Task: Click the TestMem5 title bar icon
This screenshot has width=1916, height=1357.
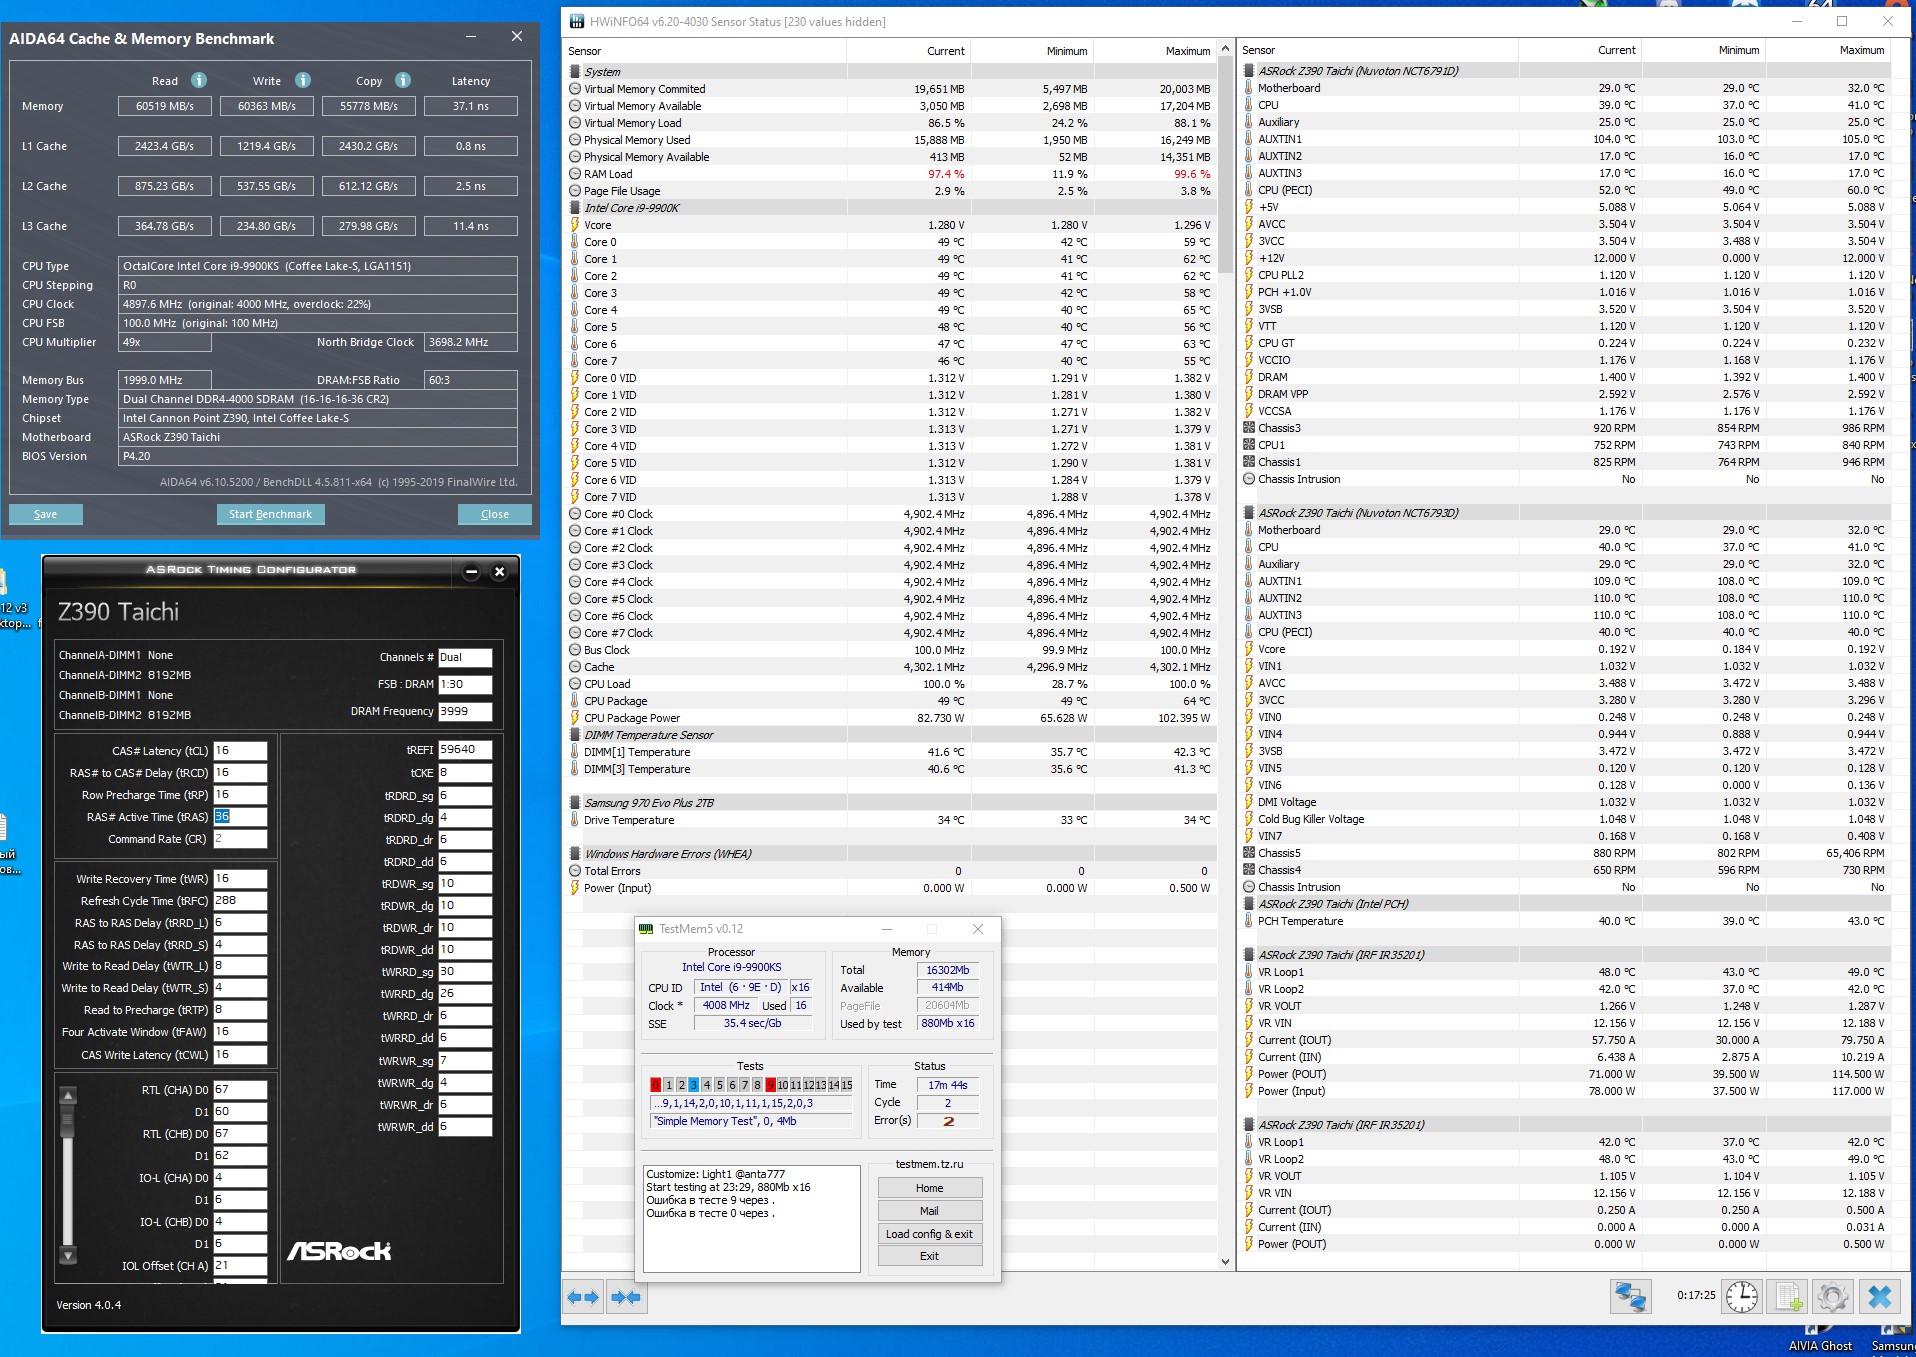Action: 646,929
